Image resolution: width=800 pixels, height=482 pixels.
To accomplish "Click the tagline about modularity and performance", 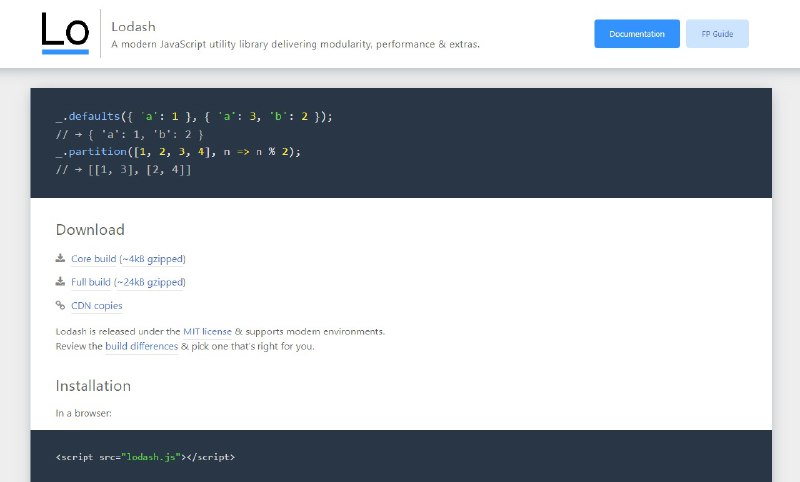I will click(x=295, y=44).
